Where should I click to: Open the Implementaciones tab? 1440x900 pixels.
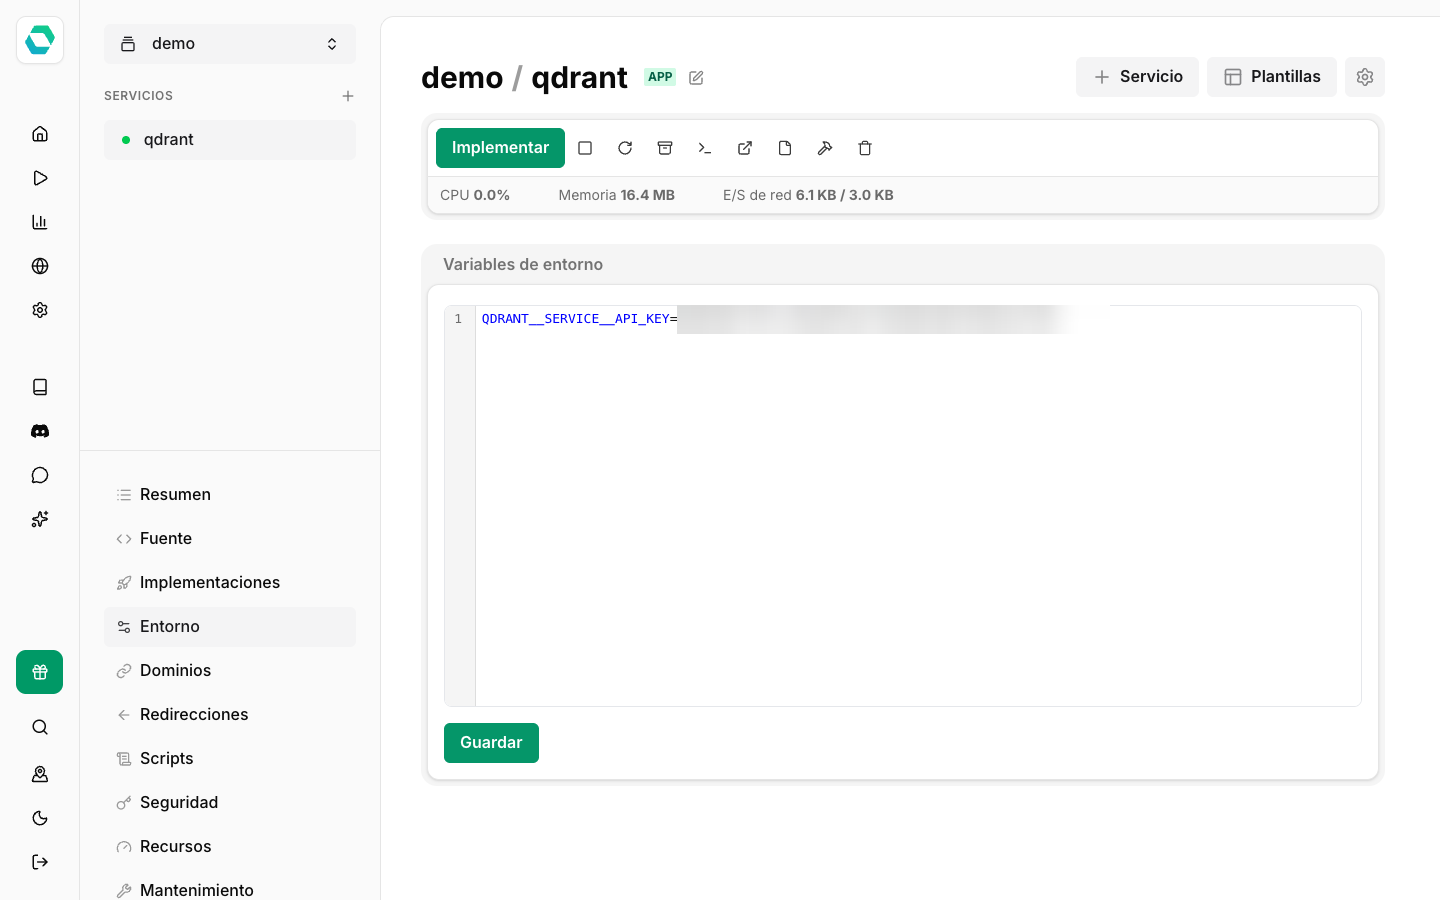click(x=230, y=583)
